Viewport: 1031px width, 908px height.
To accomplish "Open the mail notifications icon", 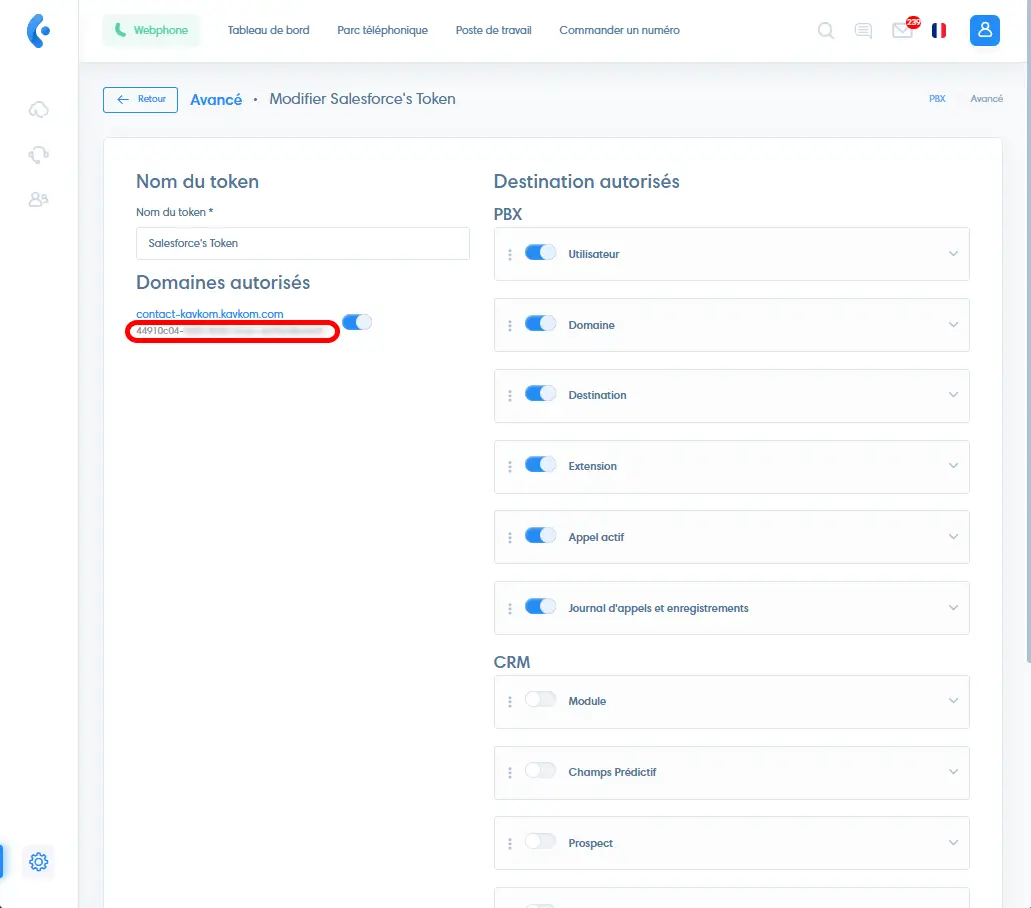I will 902,31.
